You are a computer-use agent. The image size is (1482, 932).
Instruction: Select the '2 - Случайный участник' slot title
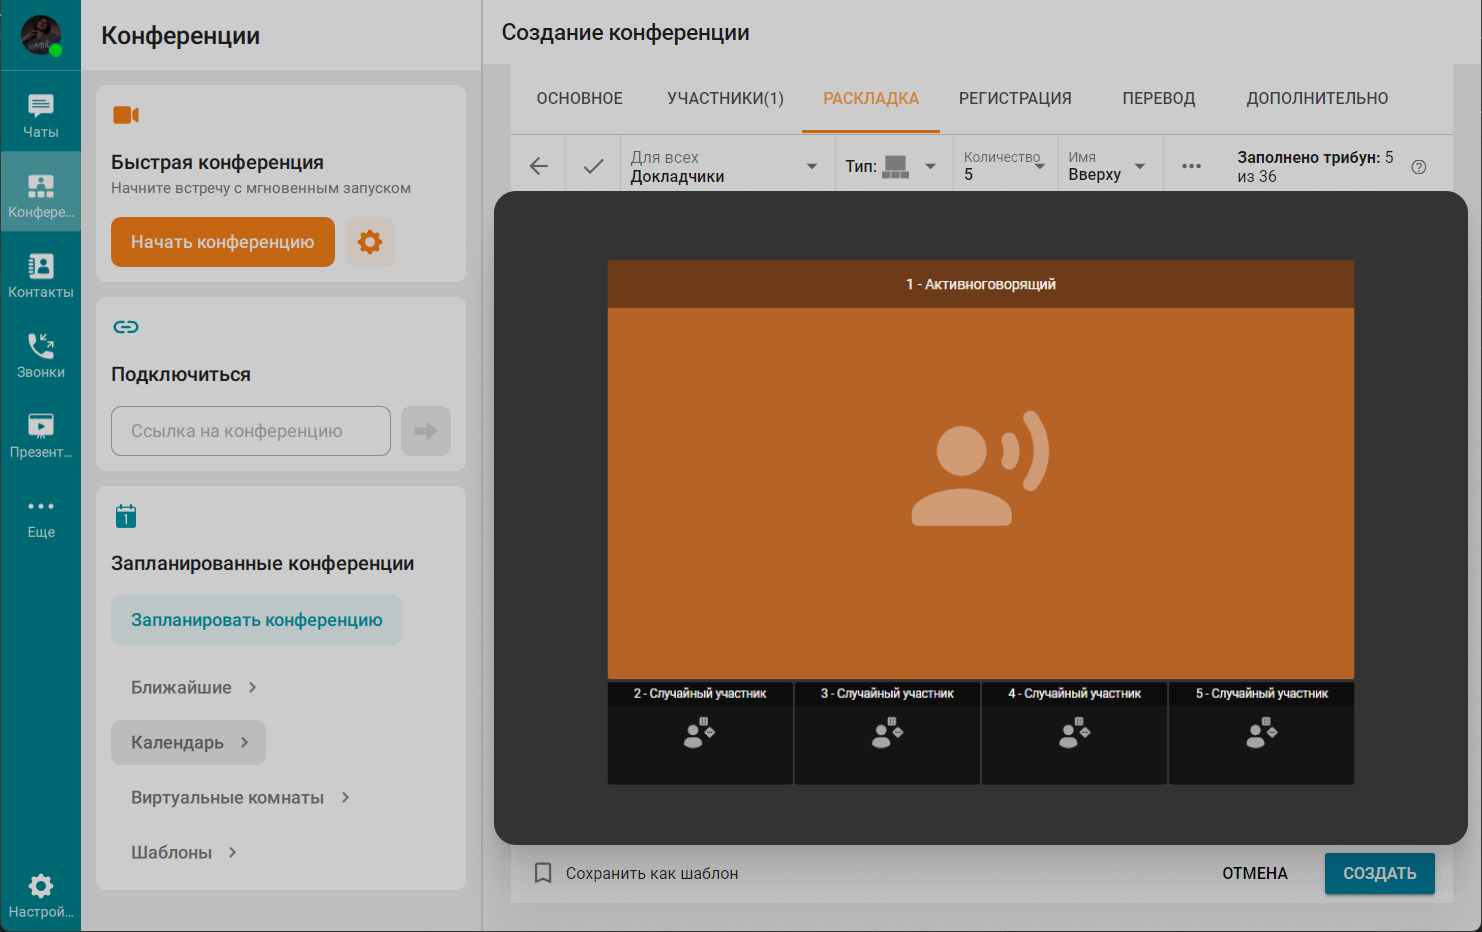pos(700,693)
